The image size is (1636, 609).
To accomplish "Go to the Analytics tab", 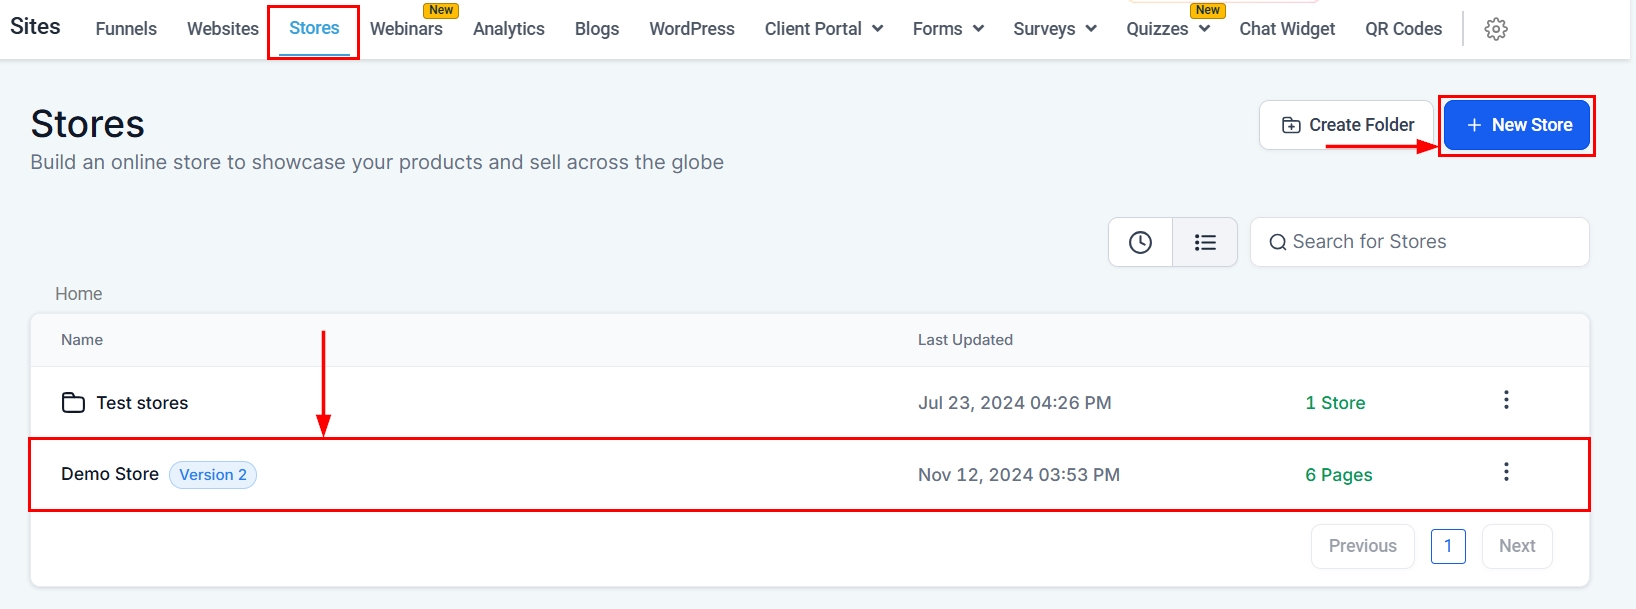I will pyautogui.click(x=508, y=29).
